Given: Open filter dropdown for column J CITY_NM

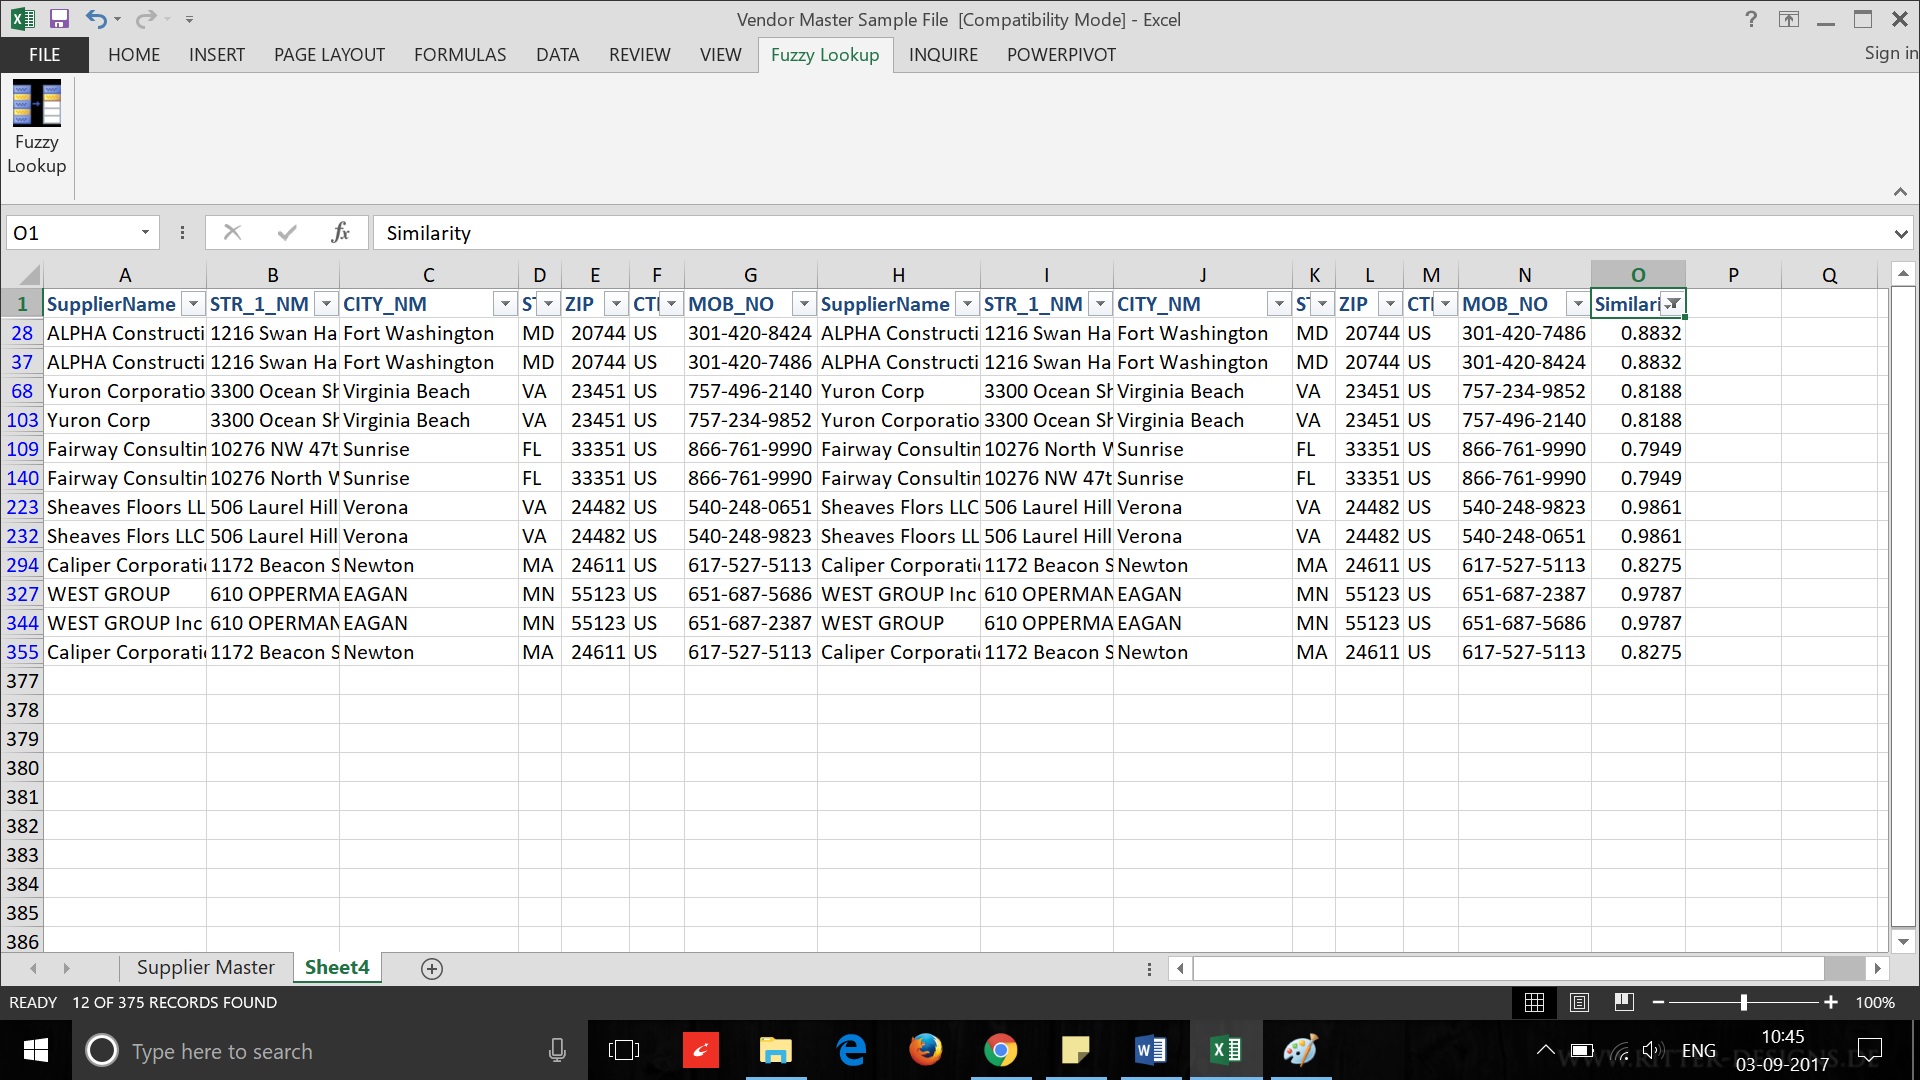Looking at the screenshot, I should click(1279, 304).
